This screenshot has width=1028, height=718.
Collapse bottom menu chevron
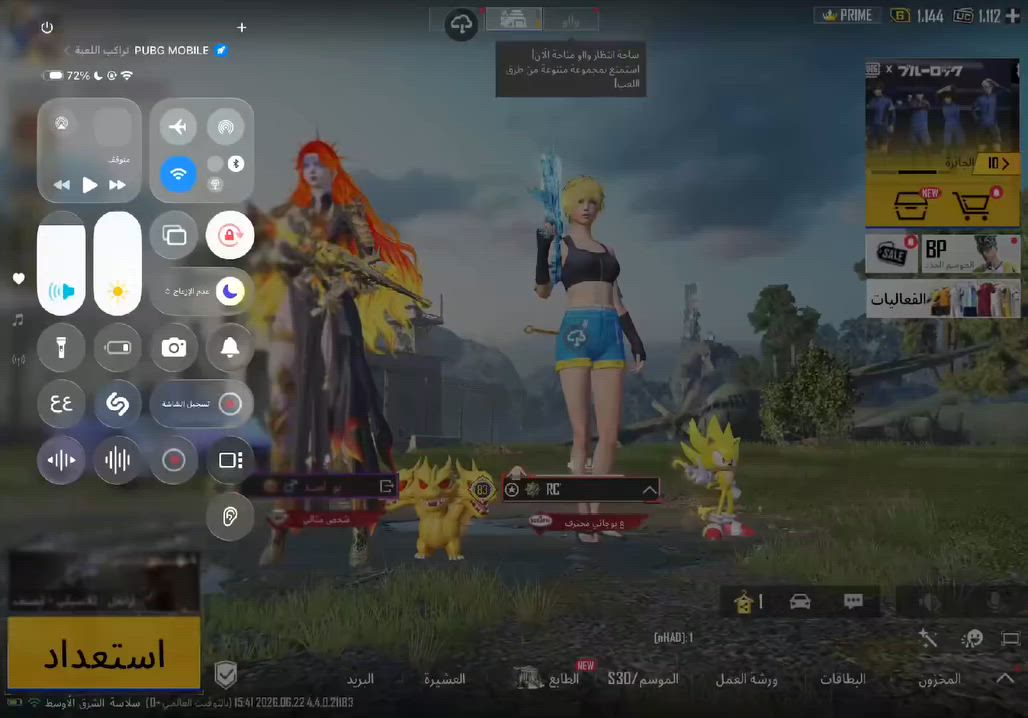tap(1005, 679)
